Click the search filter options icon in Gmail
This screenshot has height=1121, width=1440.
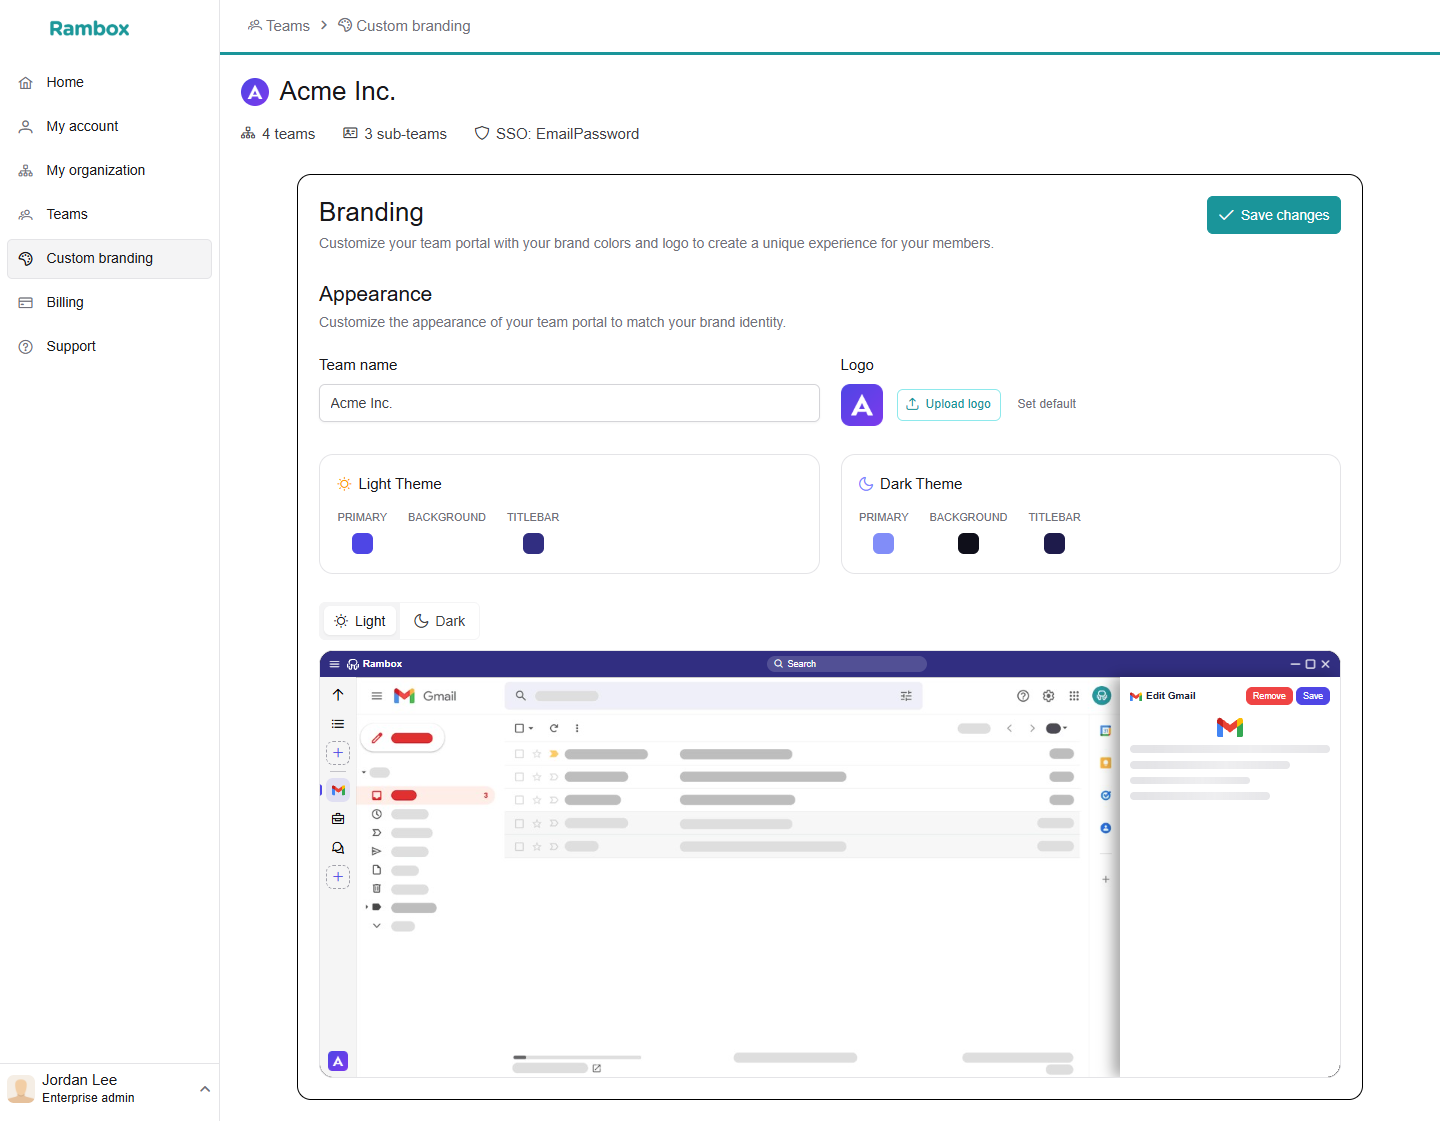[906, 696]
